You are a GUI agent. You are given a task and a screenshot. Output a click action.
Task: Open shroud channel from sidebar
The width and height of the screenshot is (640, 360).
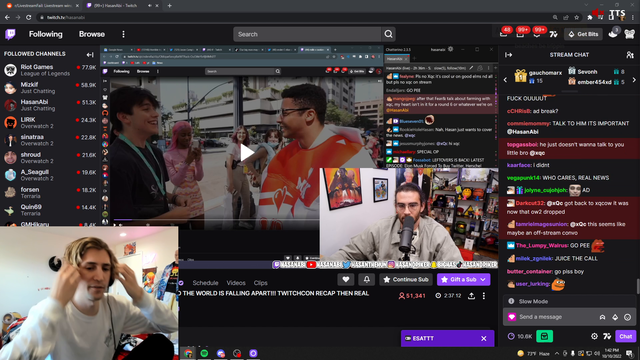(x=50, y=158)
